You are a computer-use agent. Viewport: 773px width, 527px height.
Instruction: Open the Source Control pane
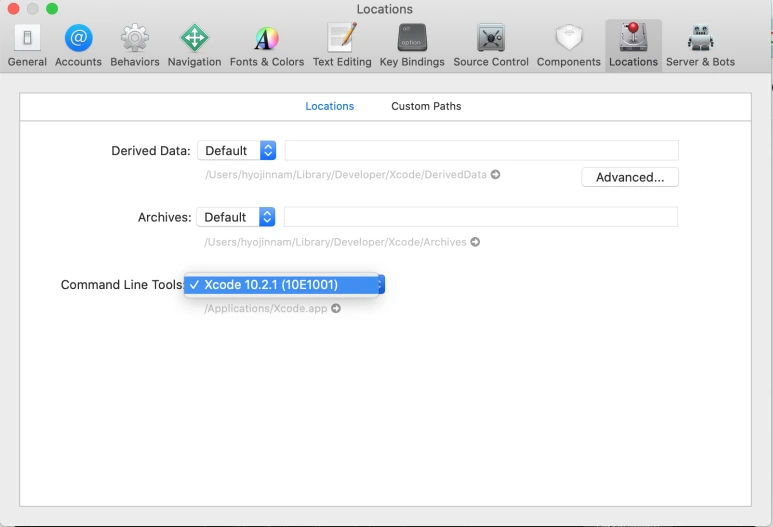(x=491, y=46)
